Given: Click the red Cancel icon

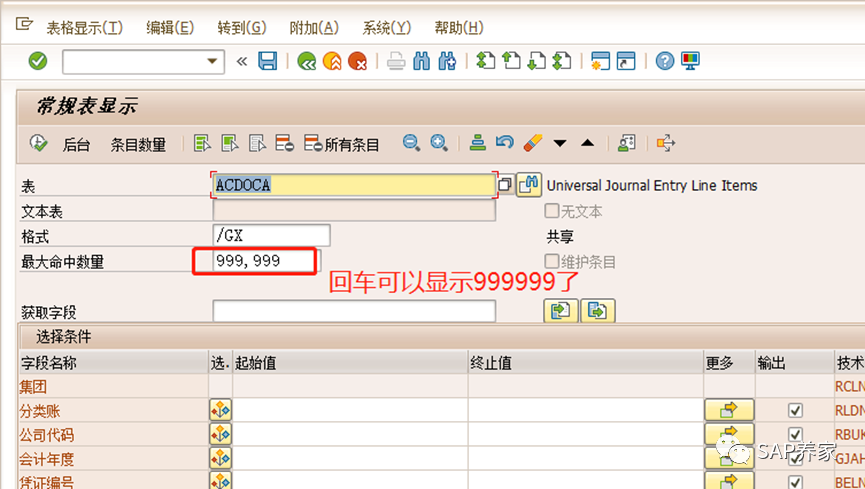Looking at the screenshot, I should pos(357,61).
